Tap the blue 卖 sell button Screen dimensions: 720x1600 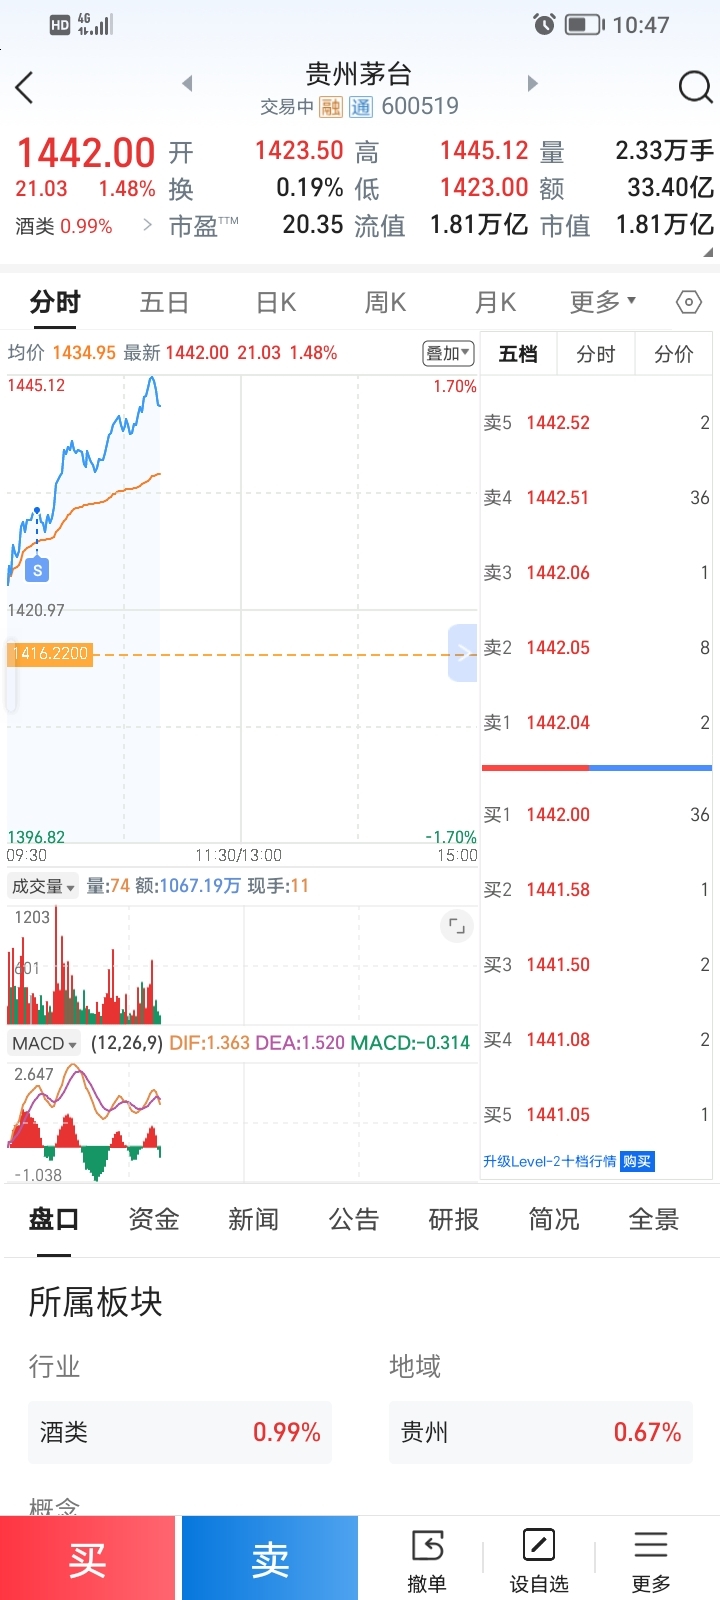[270, 1558]
